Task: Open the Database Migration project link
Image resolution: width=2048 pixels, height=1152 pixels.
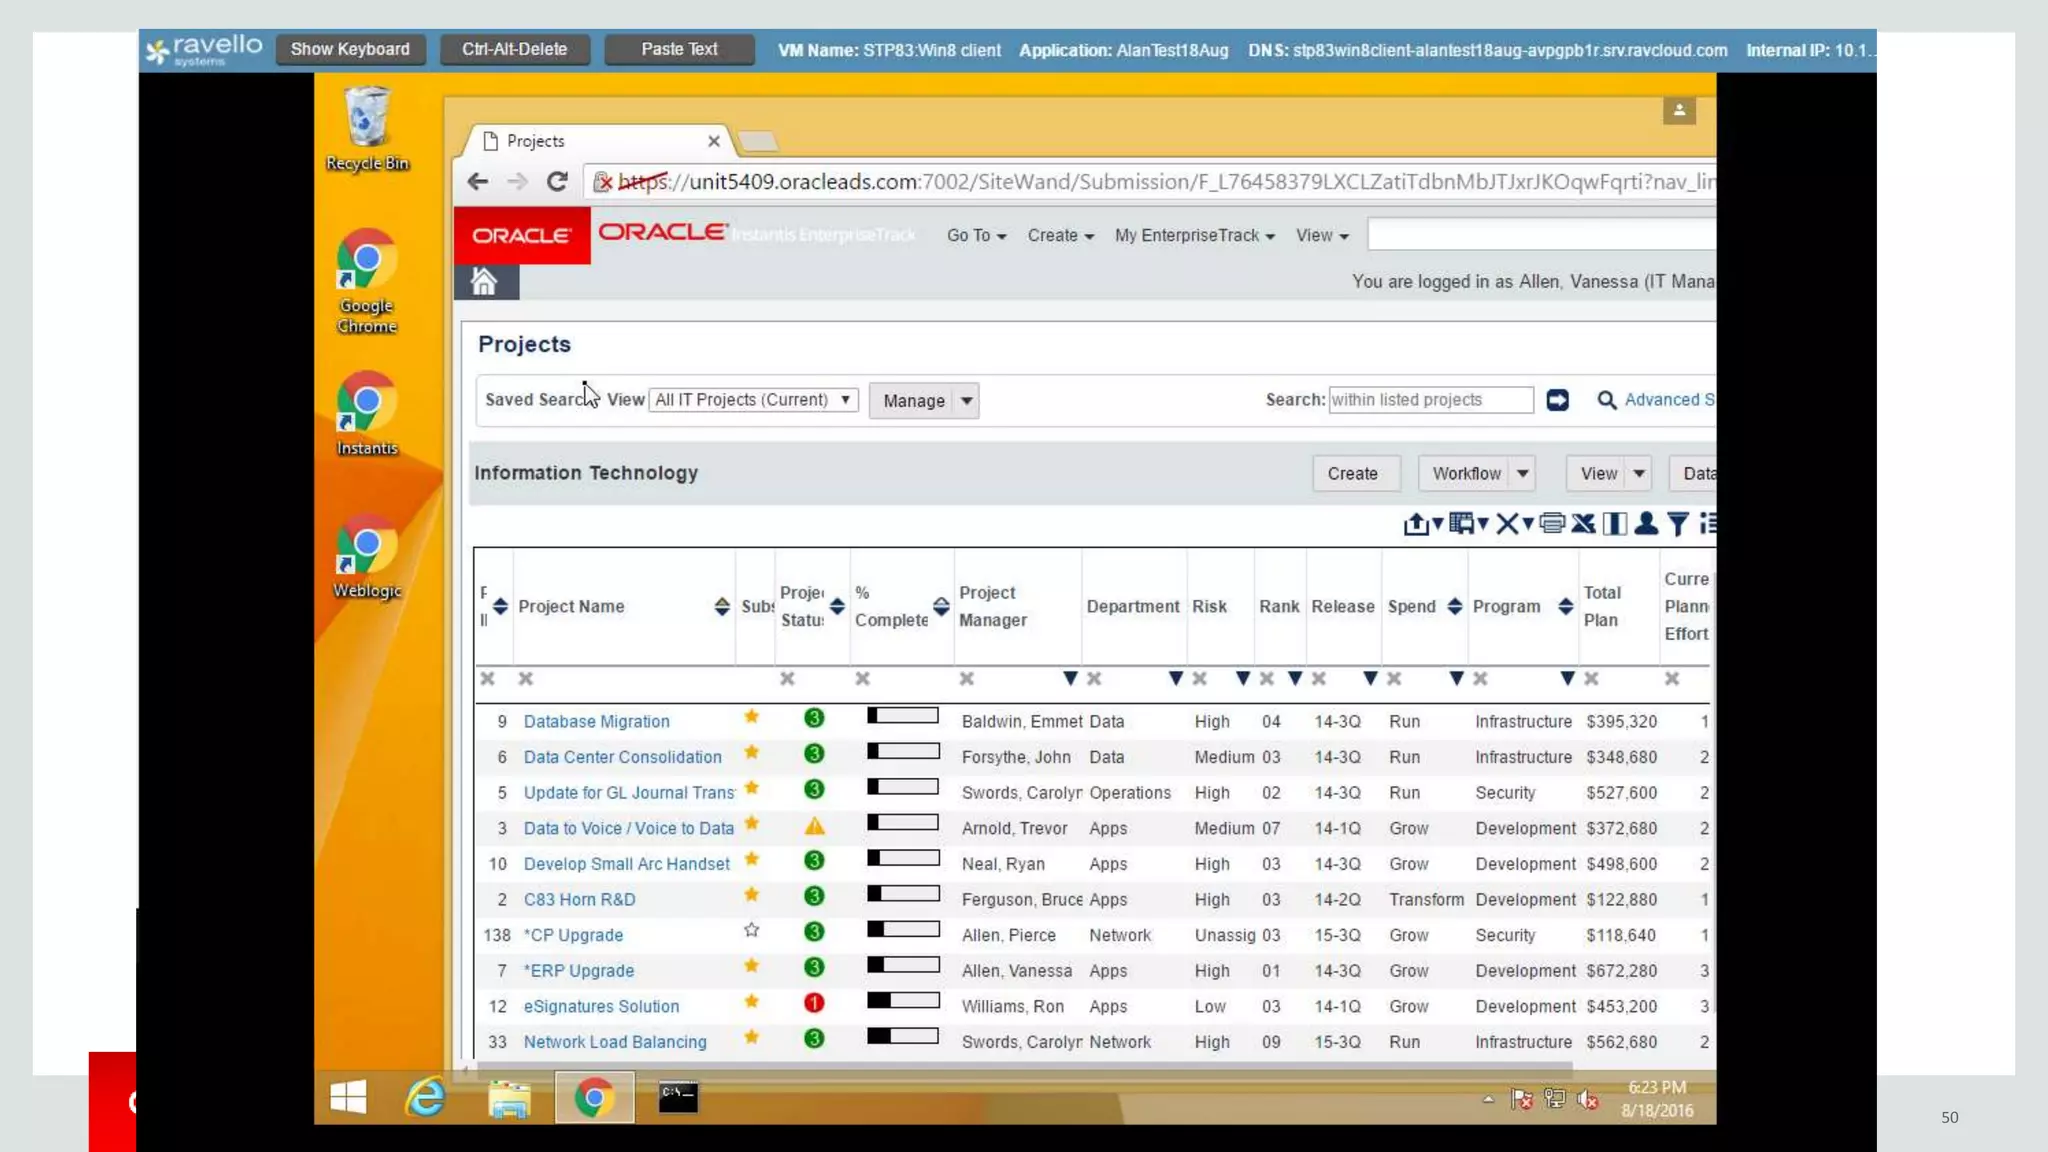Action: point(597,722)
